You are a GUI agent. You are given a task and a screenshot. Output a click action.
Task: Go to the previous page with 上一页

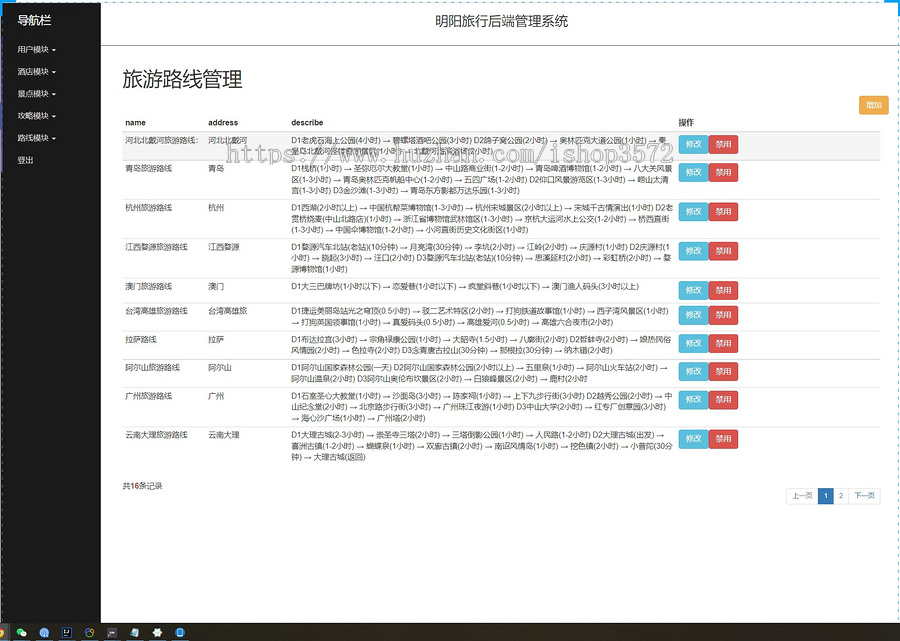click(x=802, y=496)
